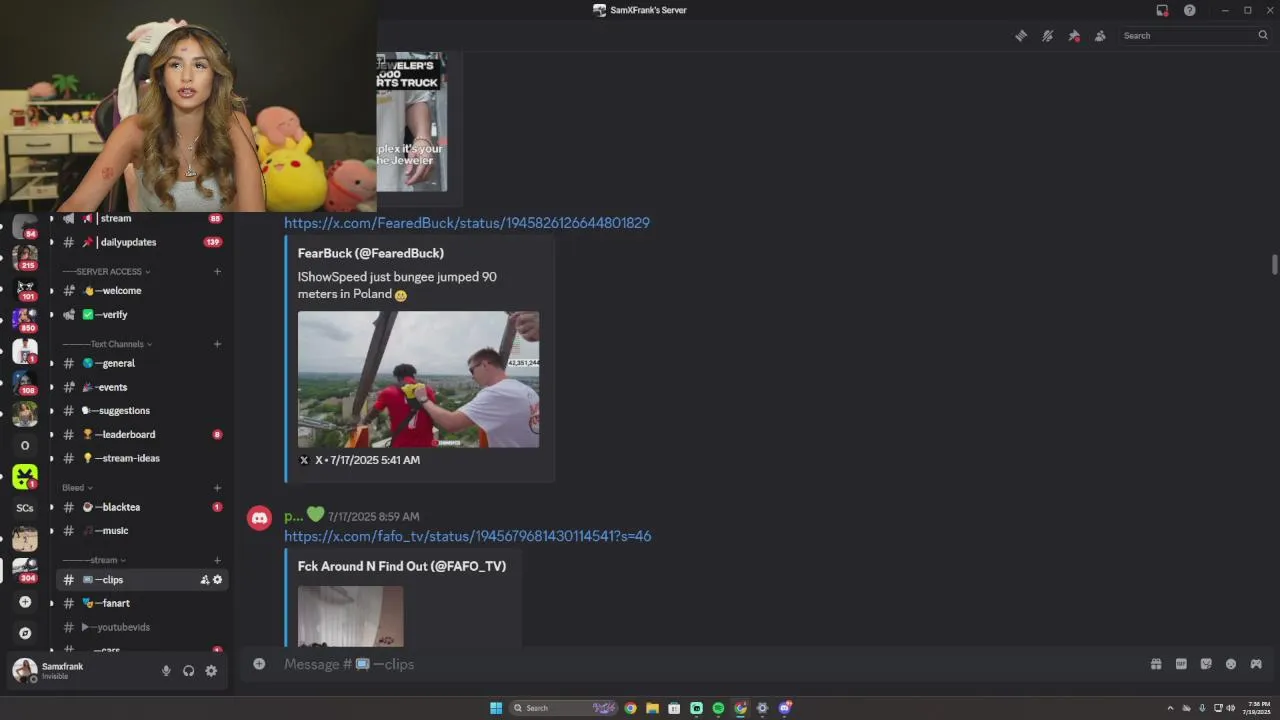Toggle deafen headphones in user panel
This screenshot has width=1280, height=720.
[x=188, y=671]
